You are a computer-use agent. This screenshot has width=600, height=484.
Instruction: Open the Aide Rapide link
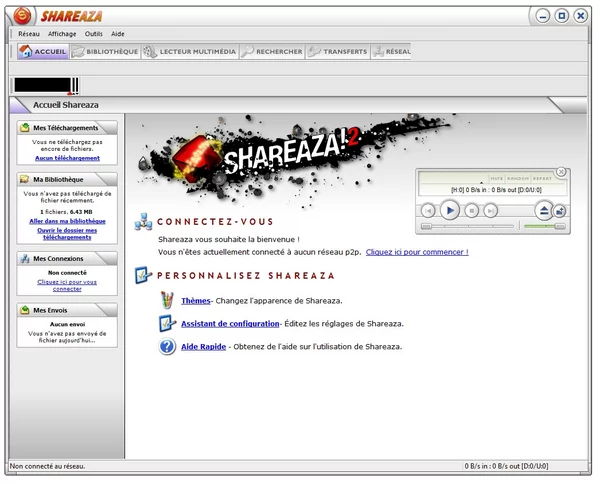point(204,347)
